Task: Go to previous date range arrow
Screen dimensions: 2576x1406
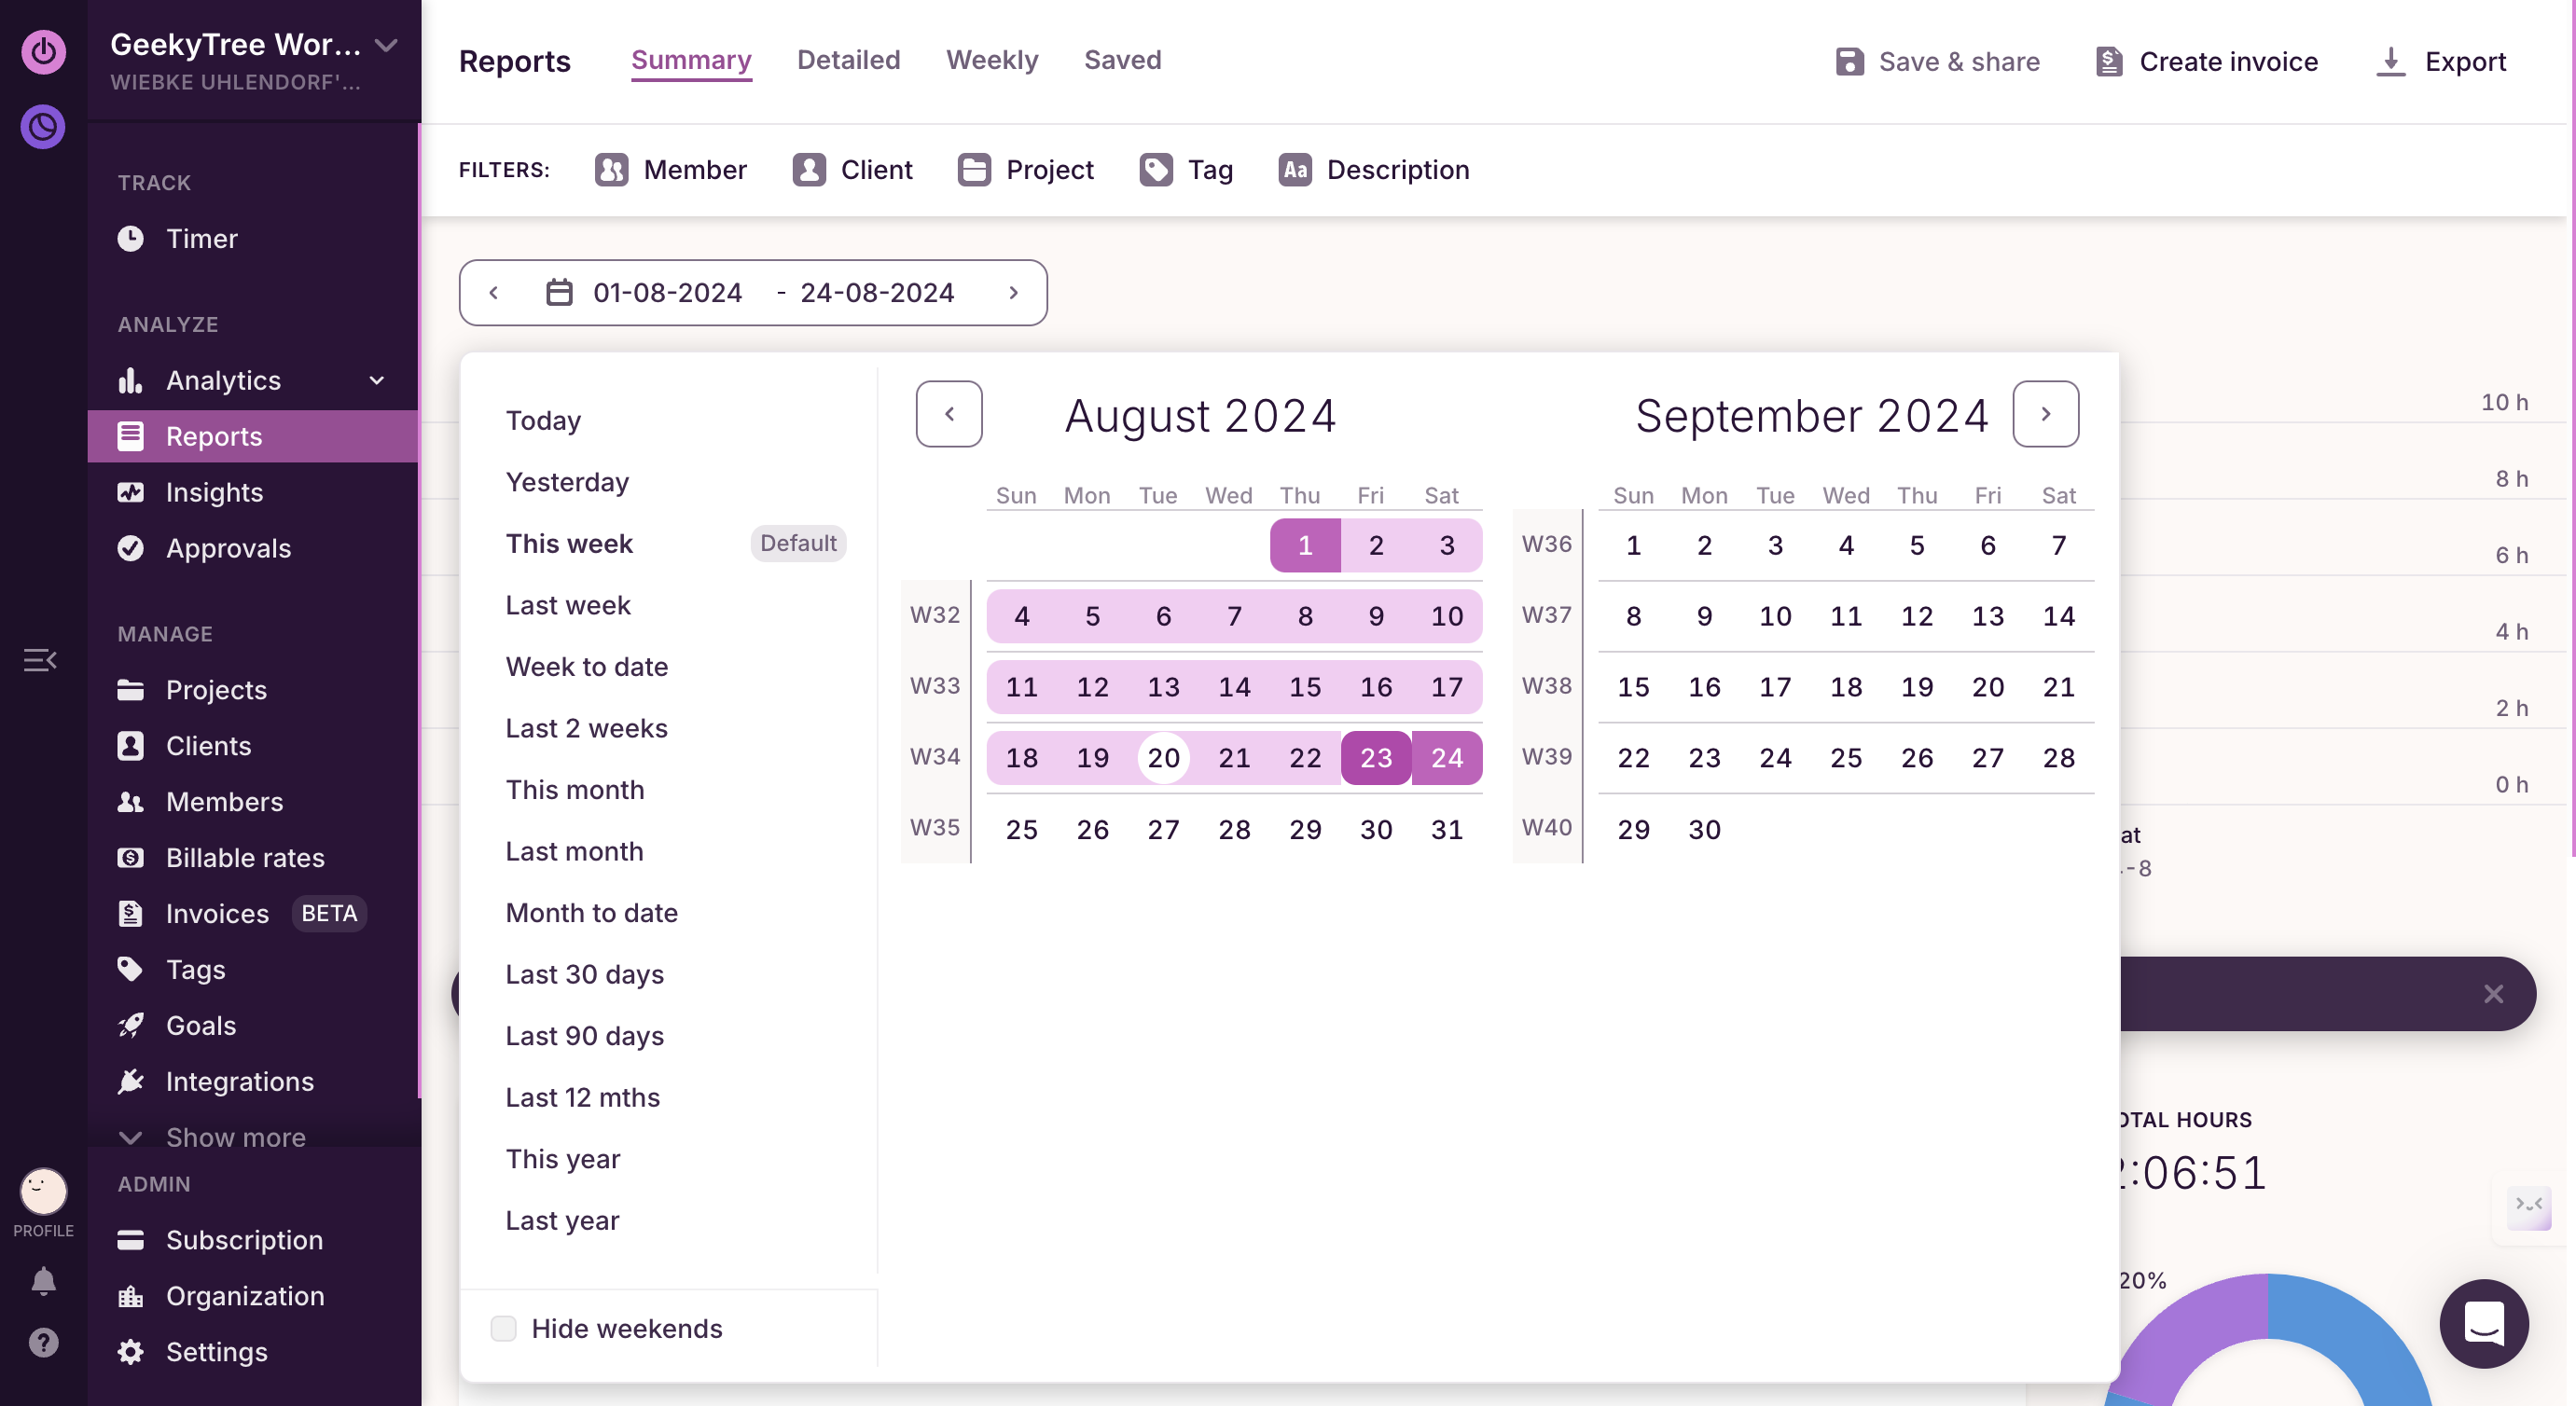Action: pyautogui.click(x=493, y=292)
